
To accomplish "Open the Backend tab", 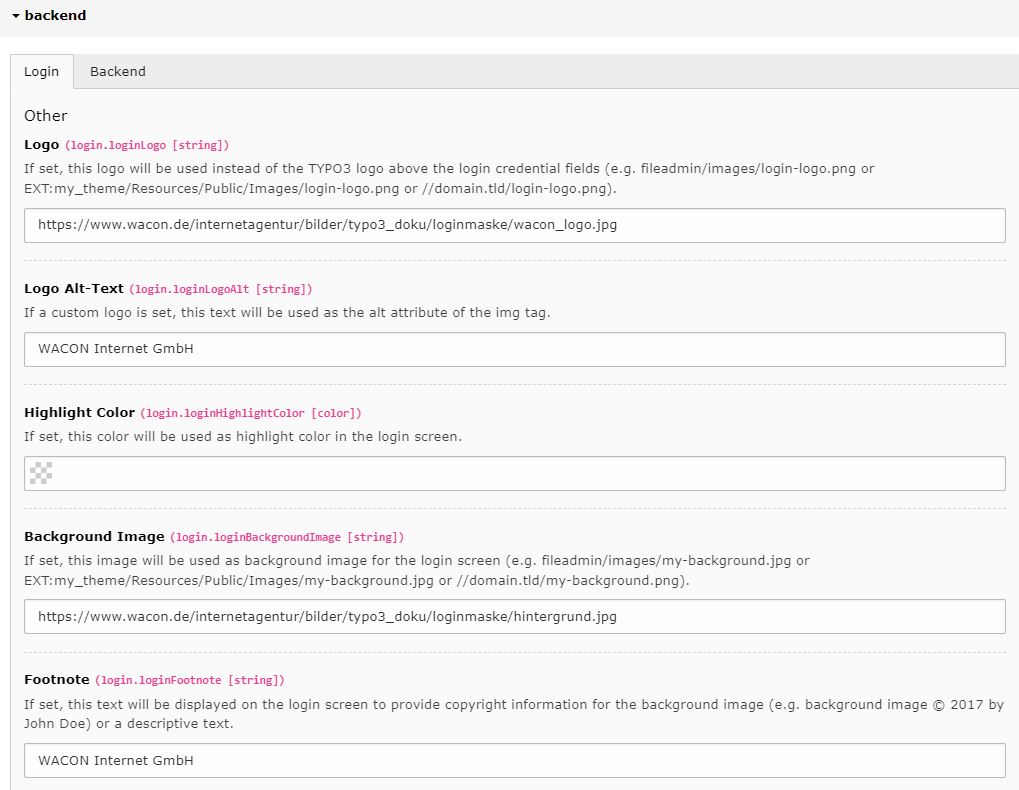I will (x=118, y=72).
